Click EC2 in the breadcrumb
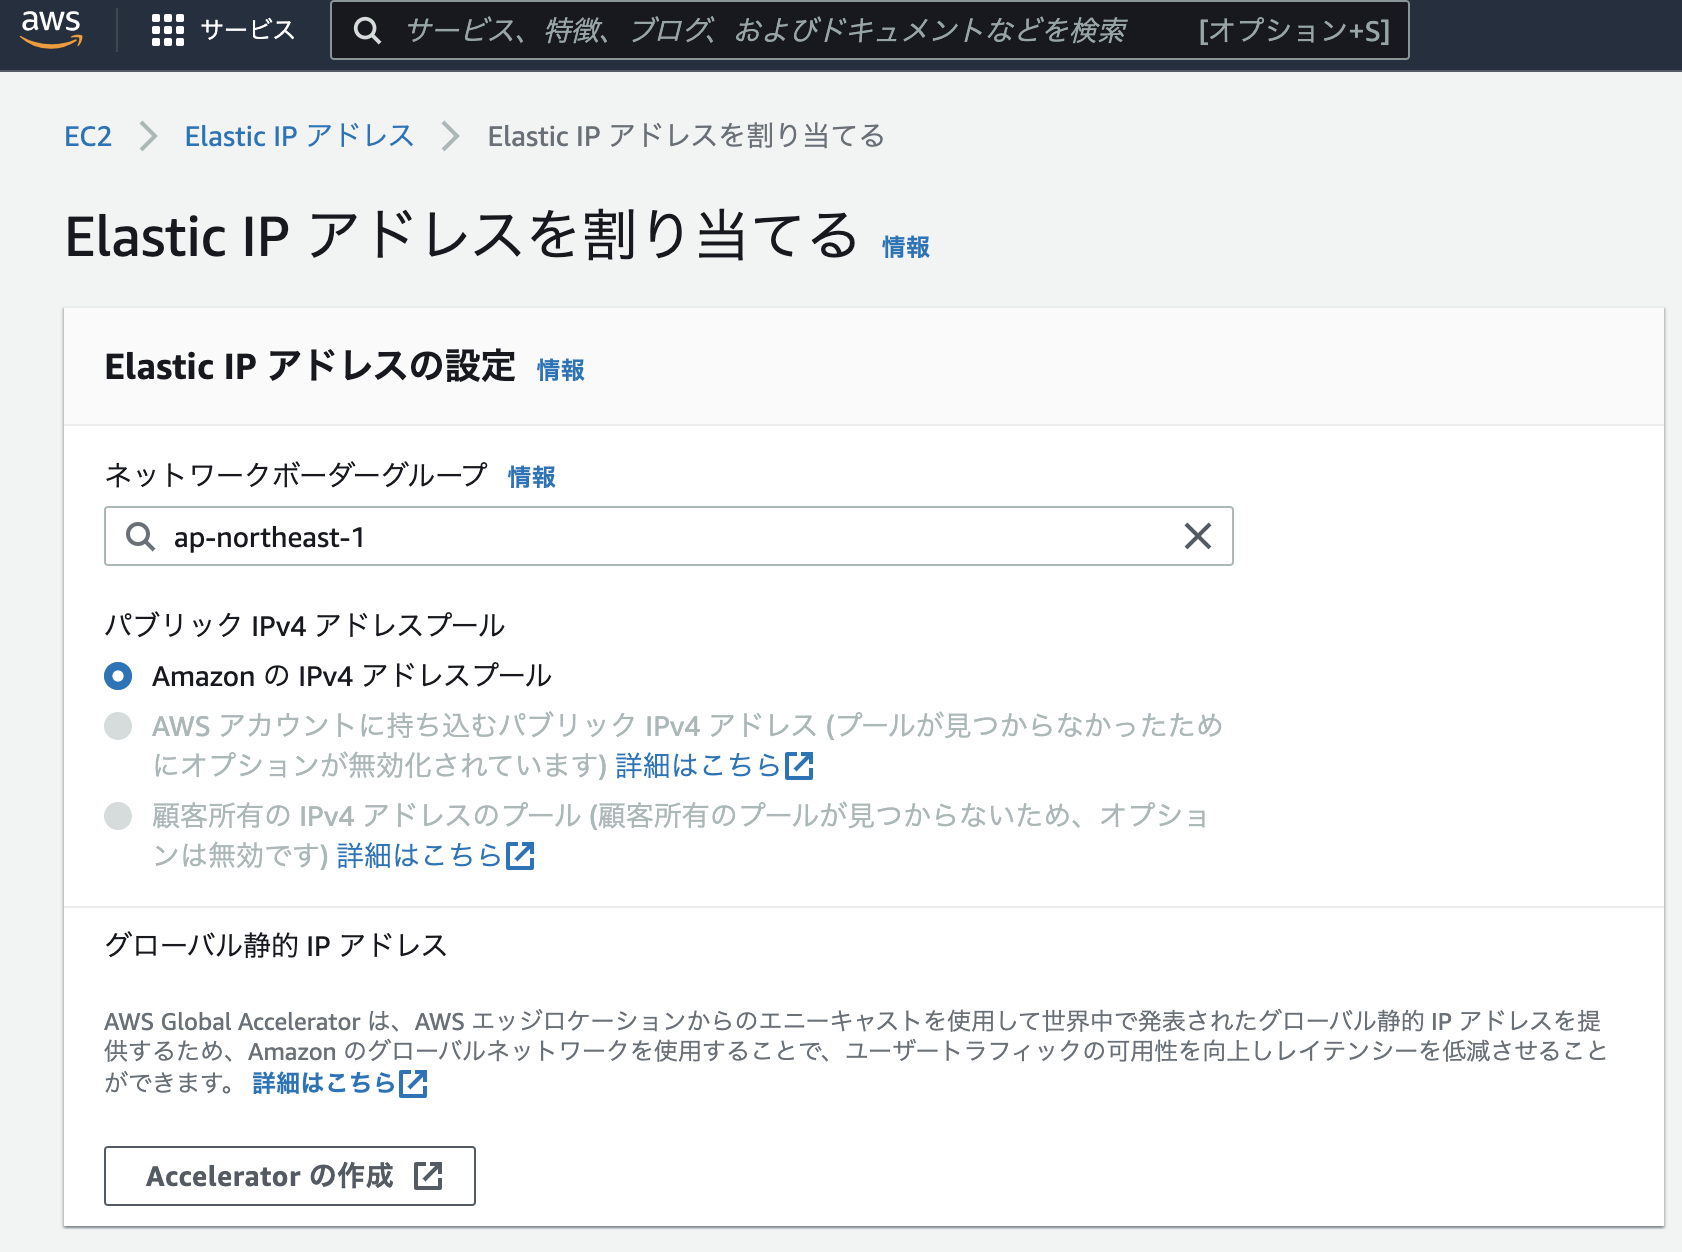Viewport: 1682px width, 1252px height. coord(88,136)
